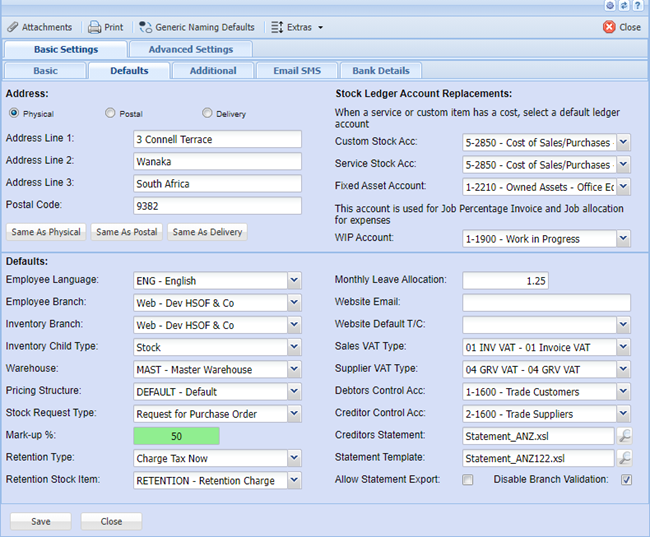
Task: Click the red Close icon in toolbar
Action: 609,27
